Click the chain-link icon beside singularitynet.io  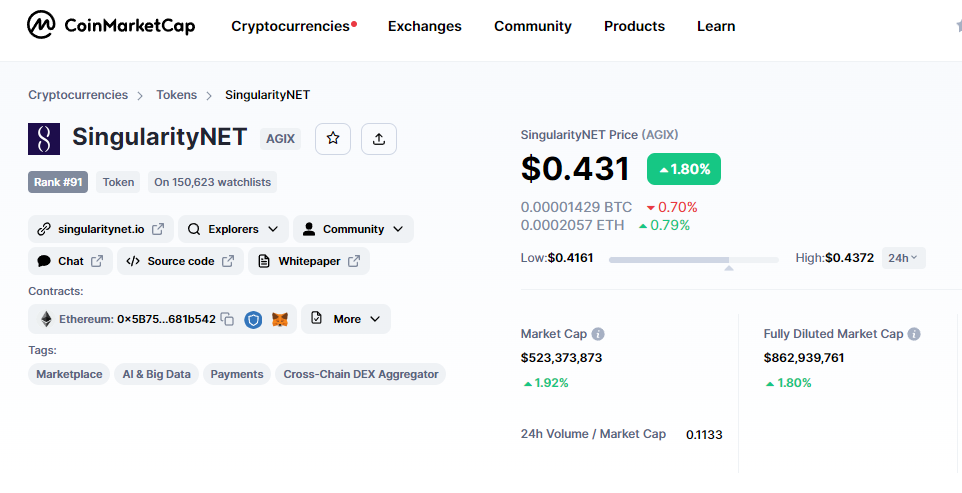(x=44, y=229)
